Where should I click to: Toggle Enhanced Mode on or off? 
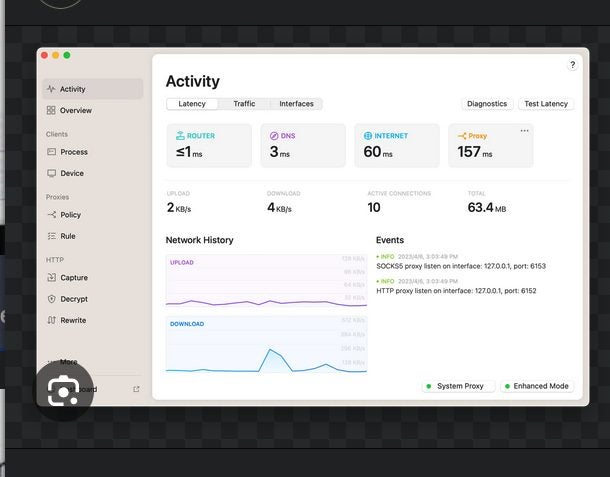tap(537, 386)
